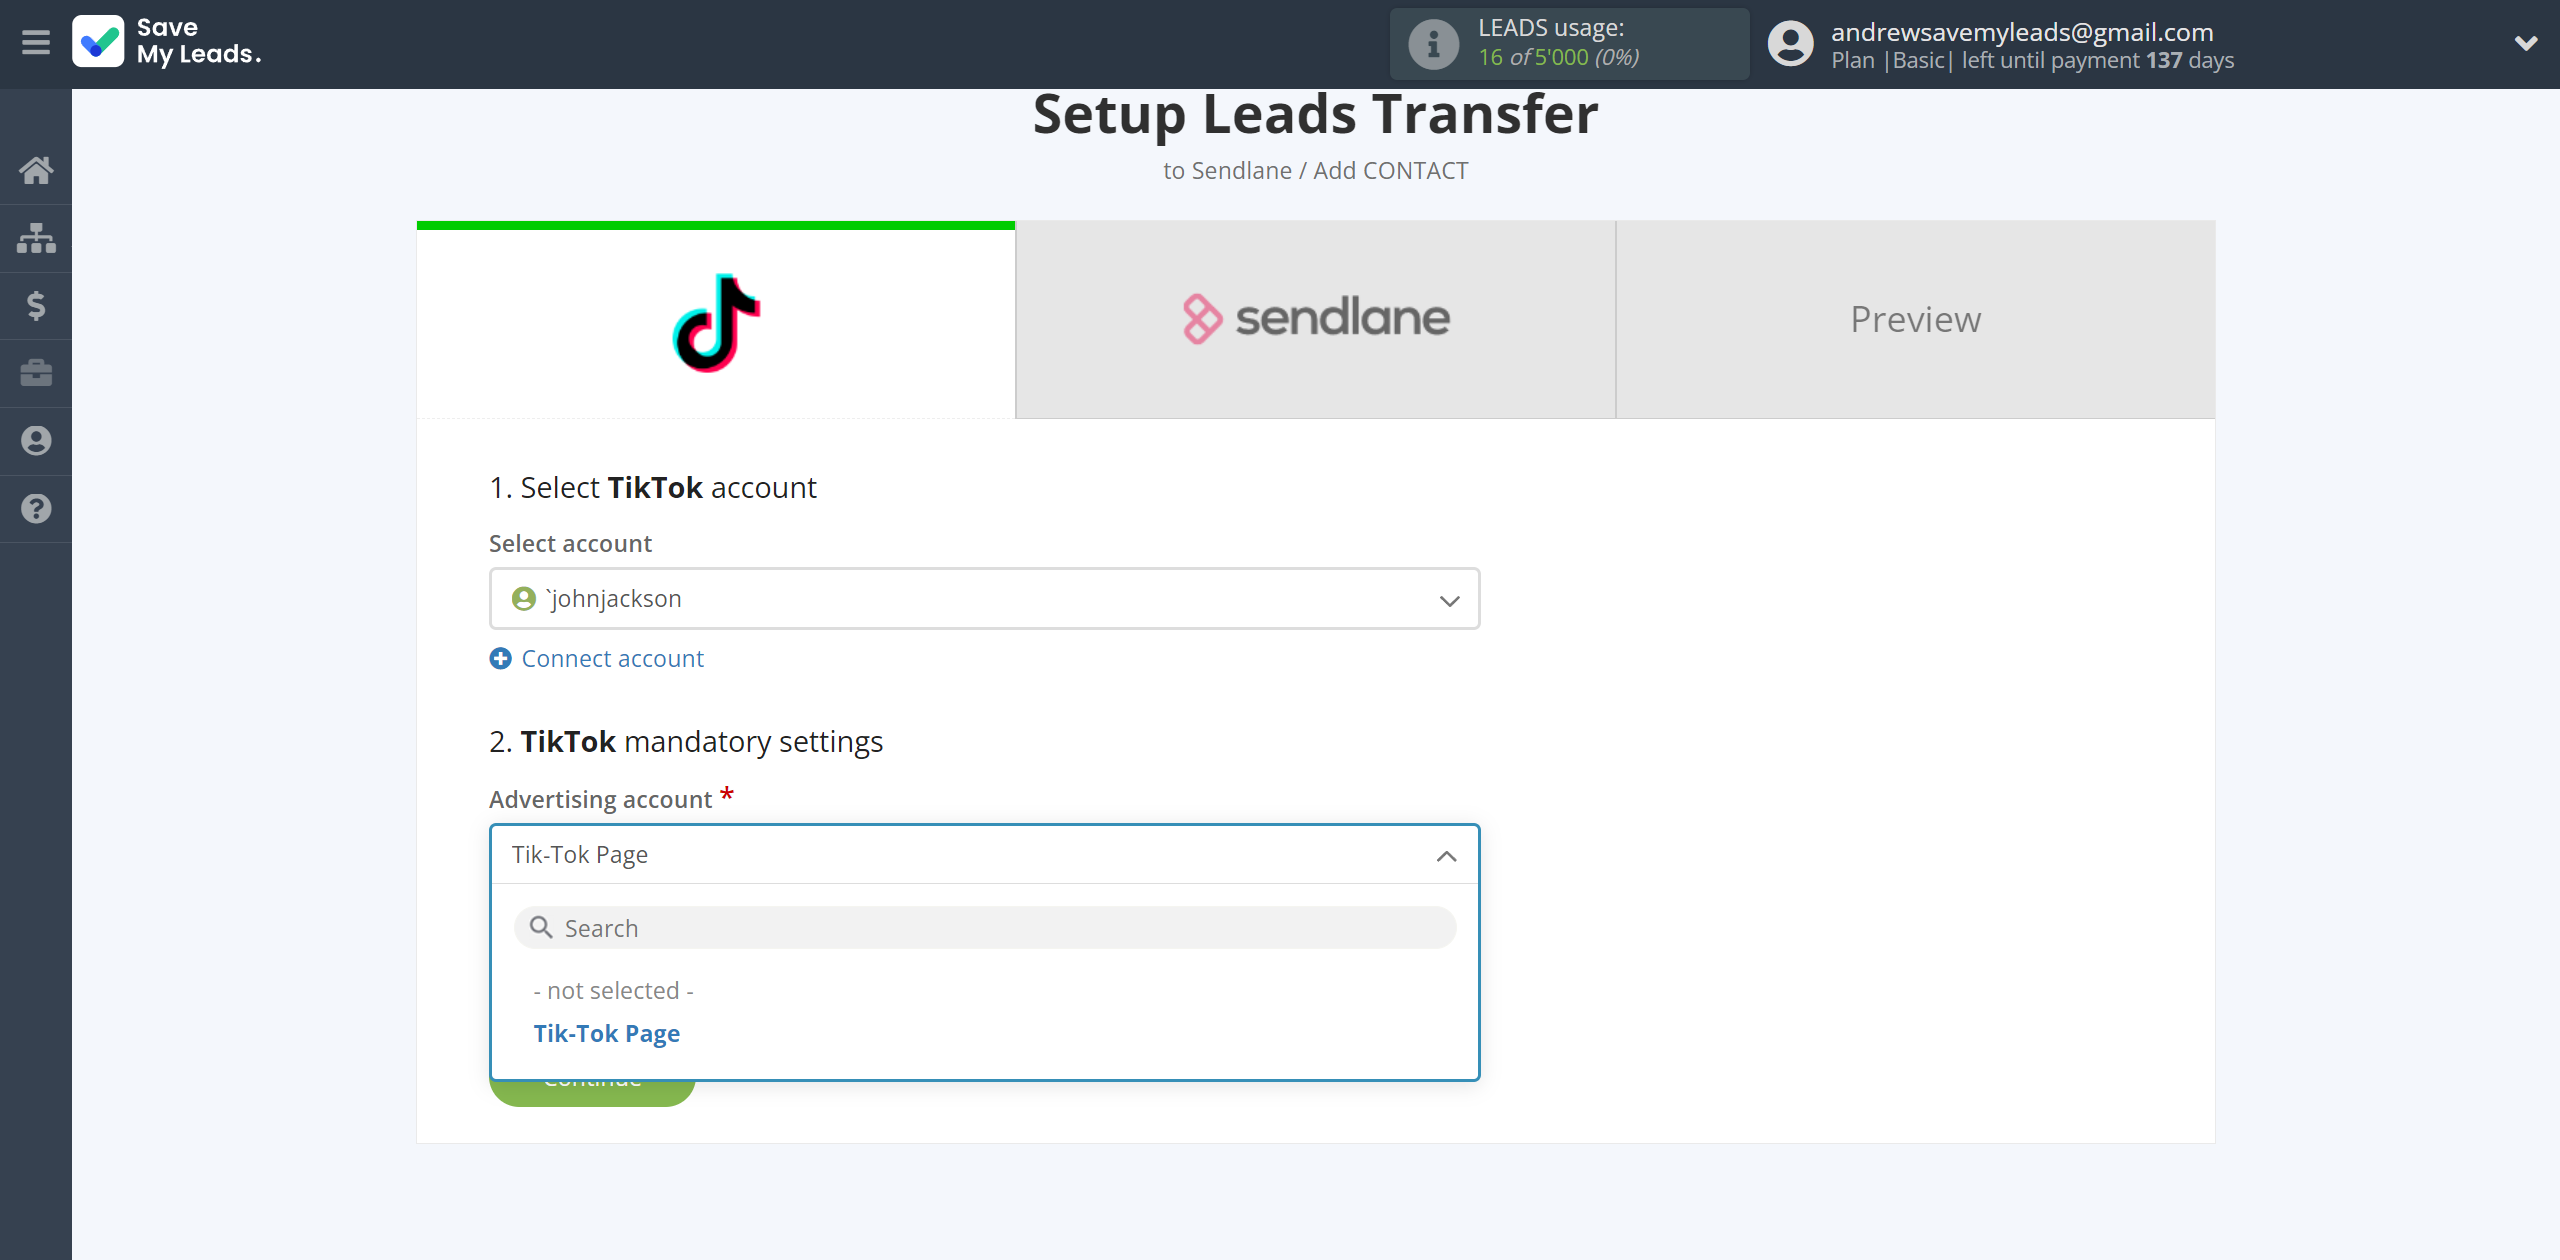Toggle the main navigation hamburger menu
The height and width of the screenshot is (1260, 2560).
click(x=36, y=42)
